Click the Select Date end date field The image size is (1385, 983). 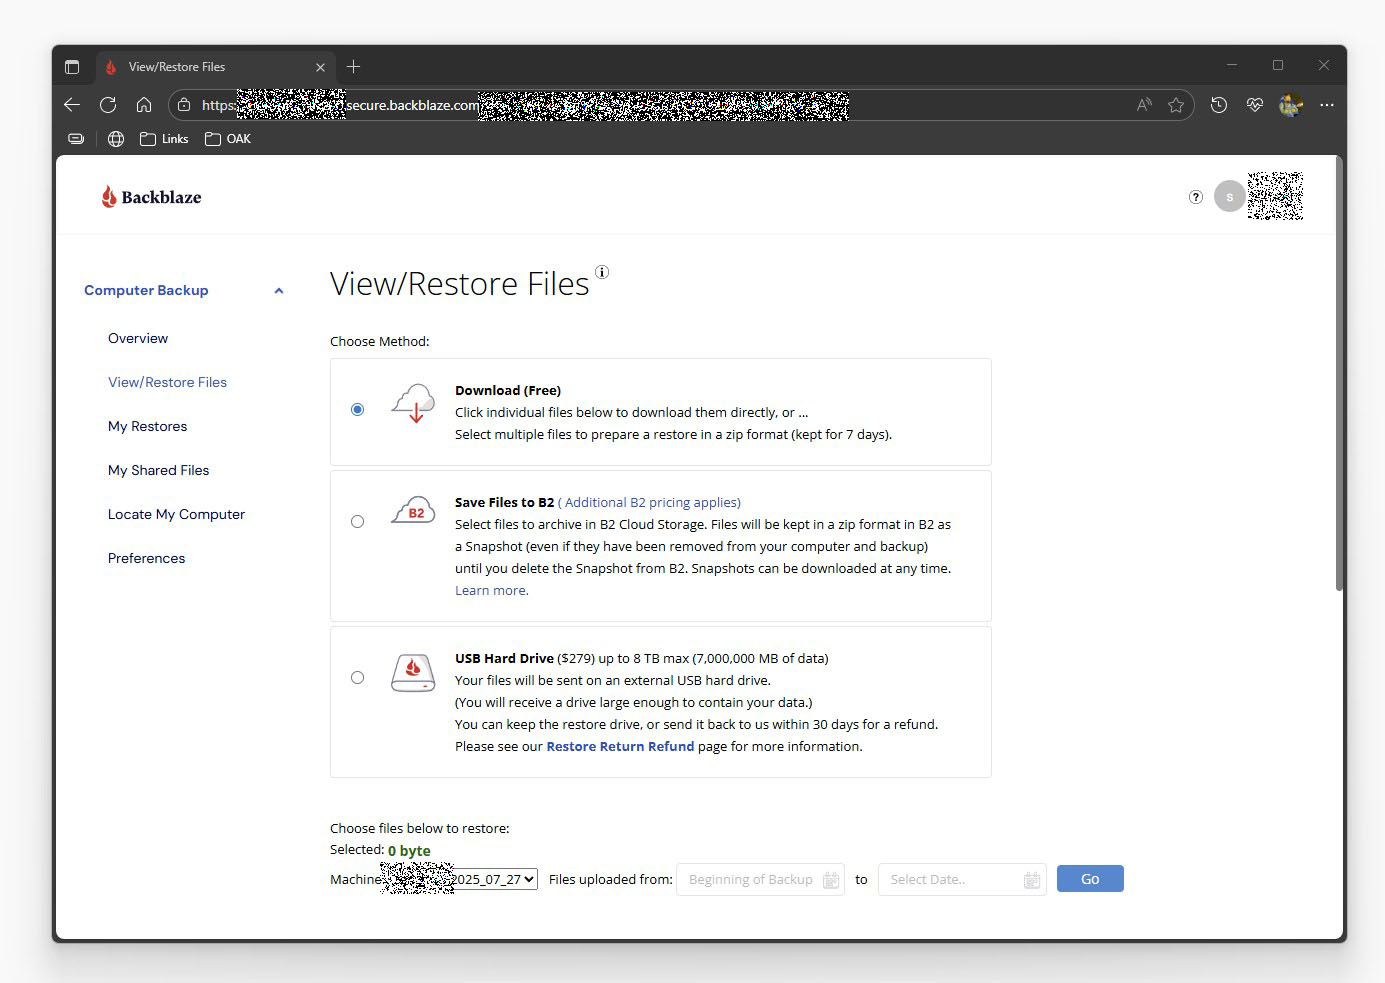click(950, 880)
